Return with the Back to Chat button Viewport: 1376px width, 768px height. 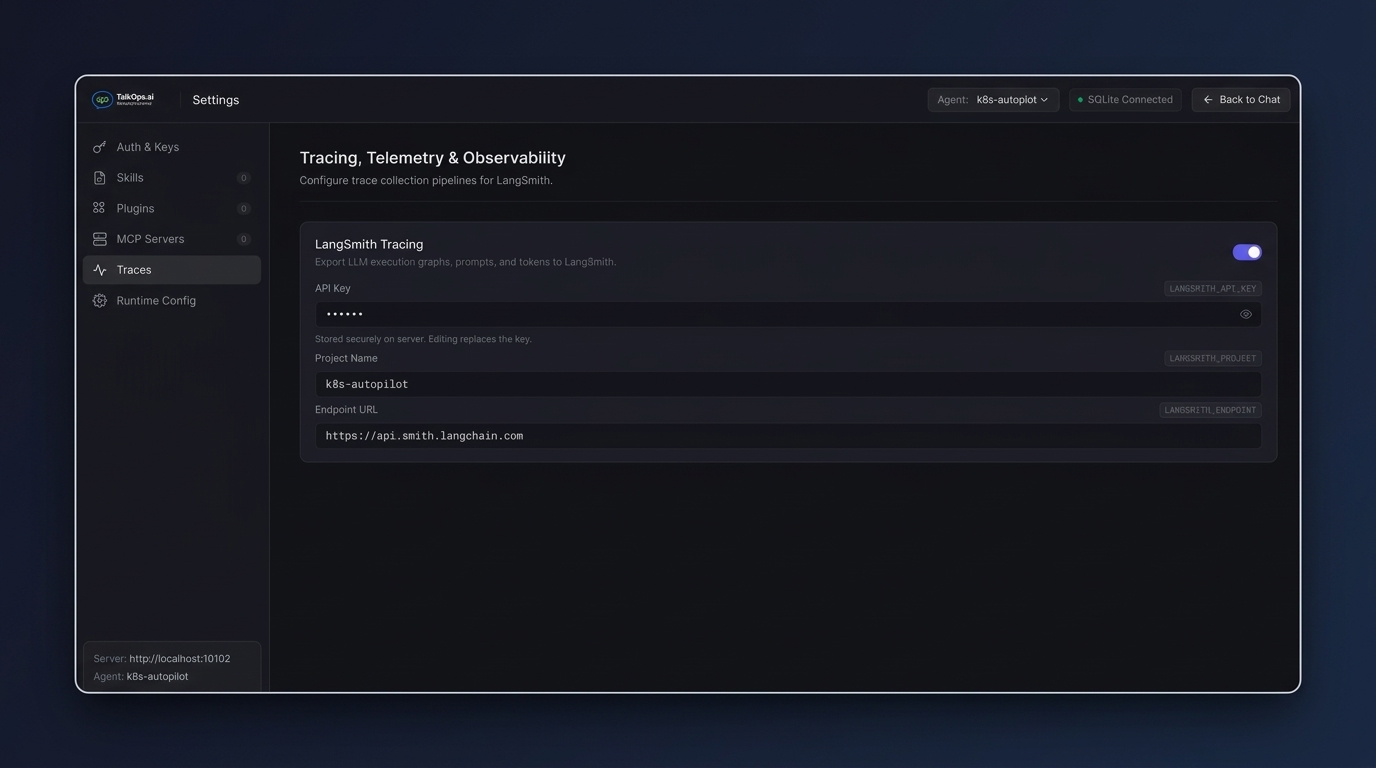(x=1241, y=100)
